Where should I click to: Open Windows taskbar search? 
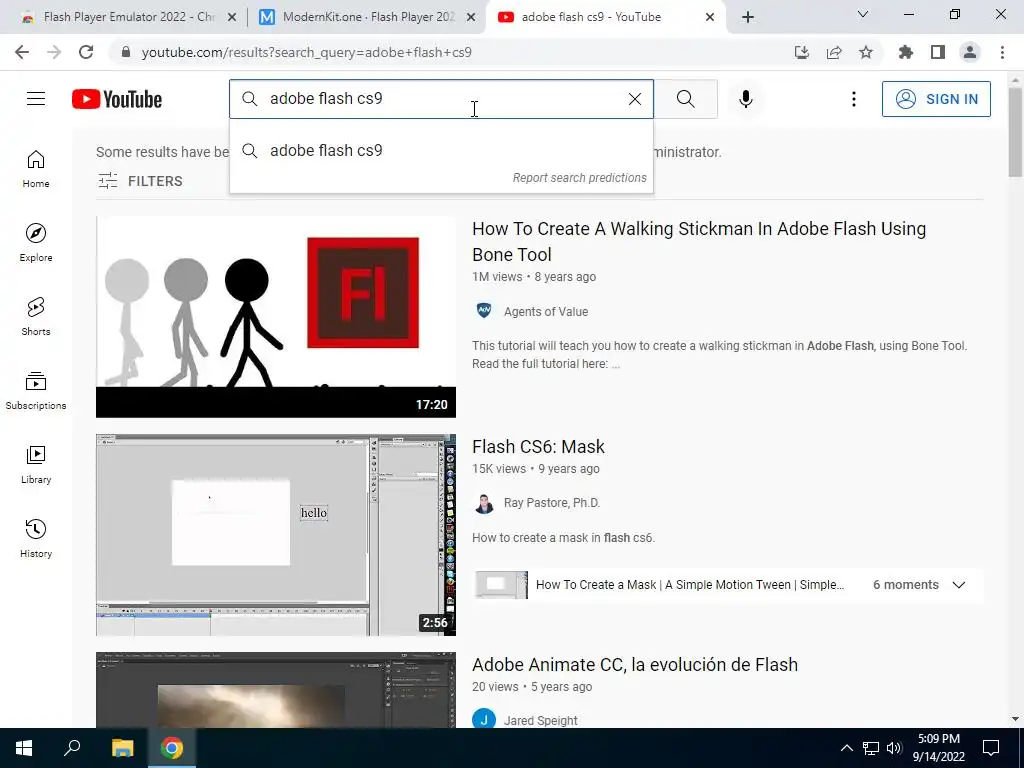(x=72, y=748)
